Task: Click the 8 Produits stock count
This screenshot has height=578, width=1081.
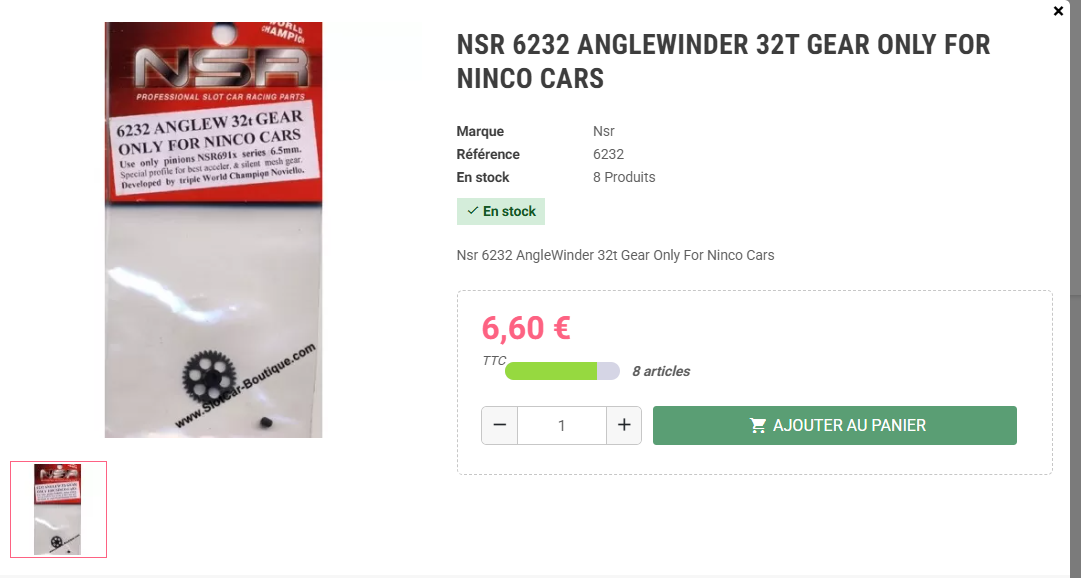Action: (624, 177)
